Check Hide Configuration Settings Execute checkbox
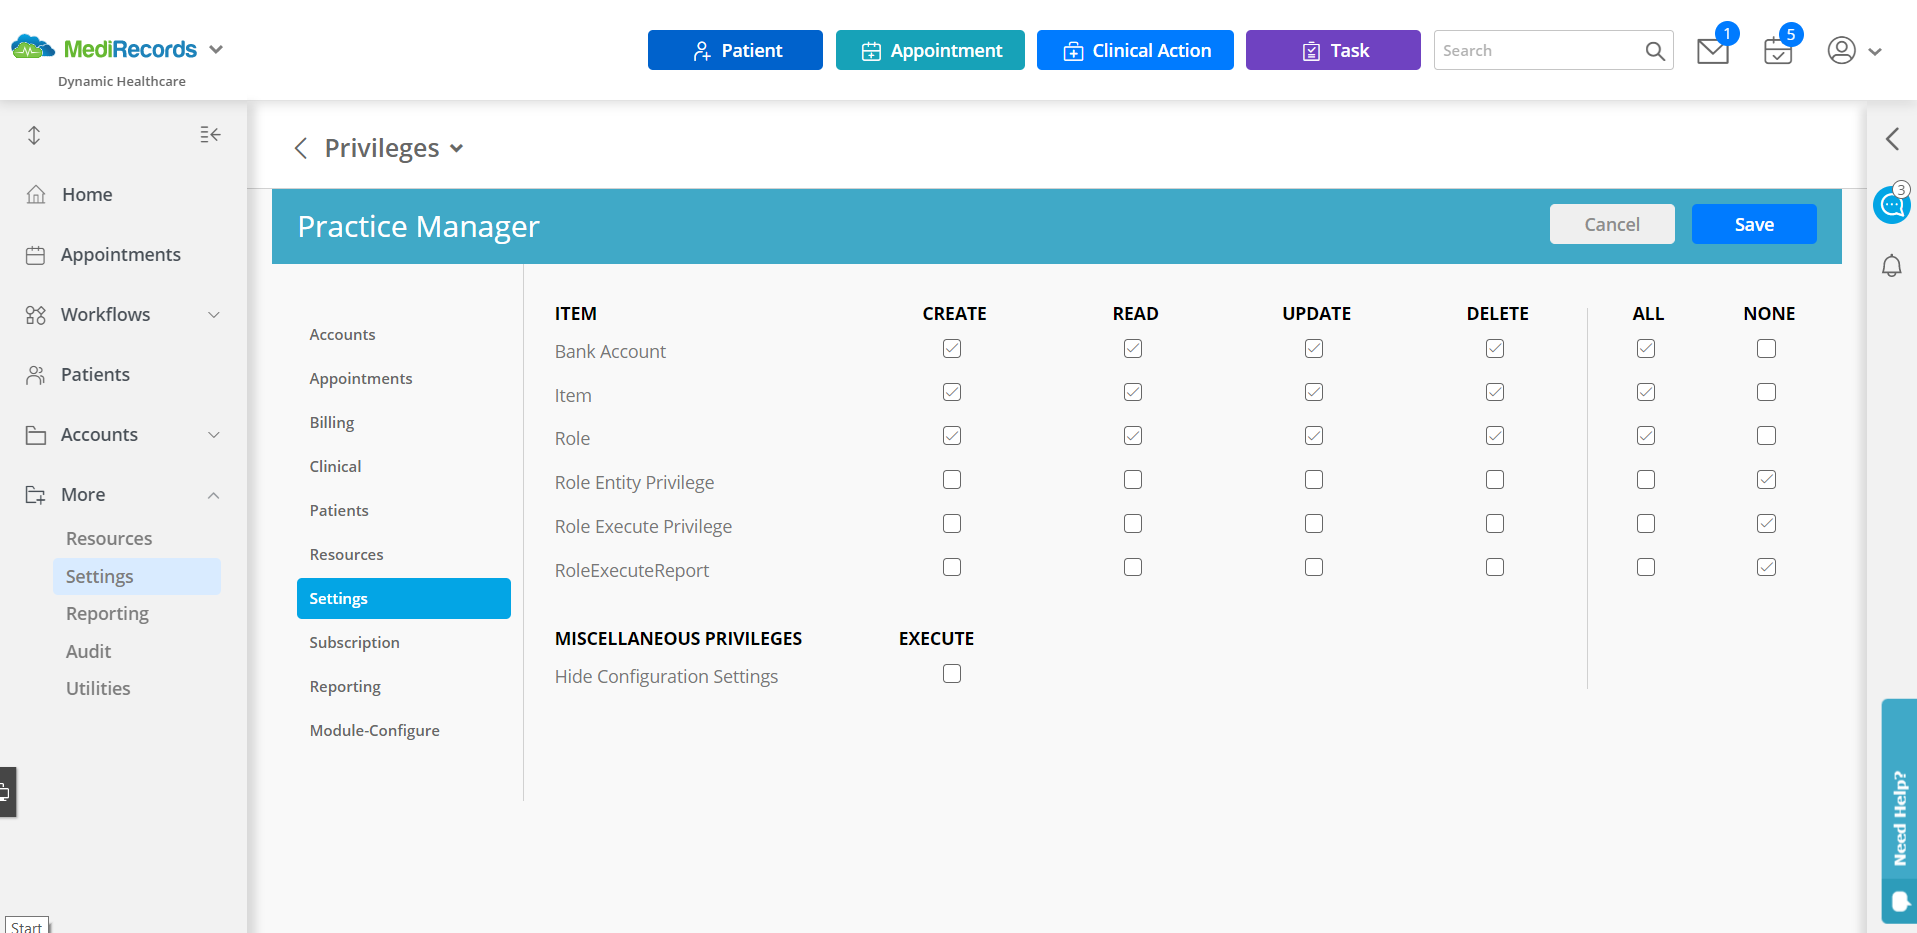This screenshot has width=1917, height=933. pos(952,674)
